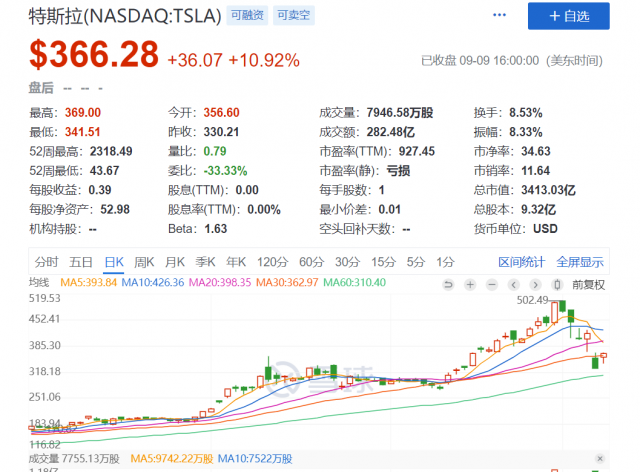
Task: Click the 市盈率(TTM) value 927.45
Action: click(x=416, y=151)
